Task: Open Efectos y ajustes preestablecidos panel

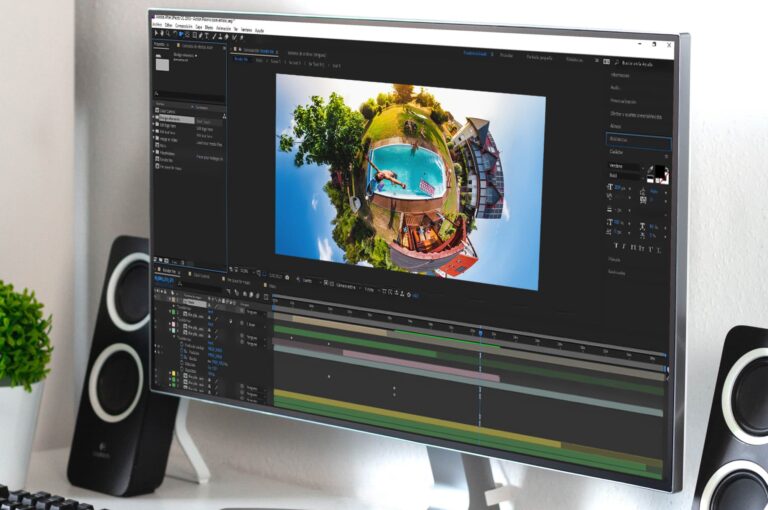Action: 636,115
